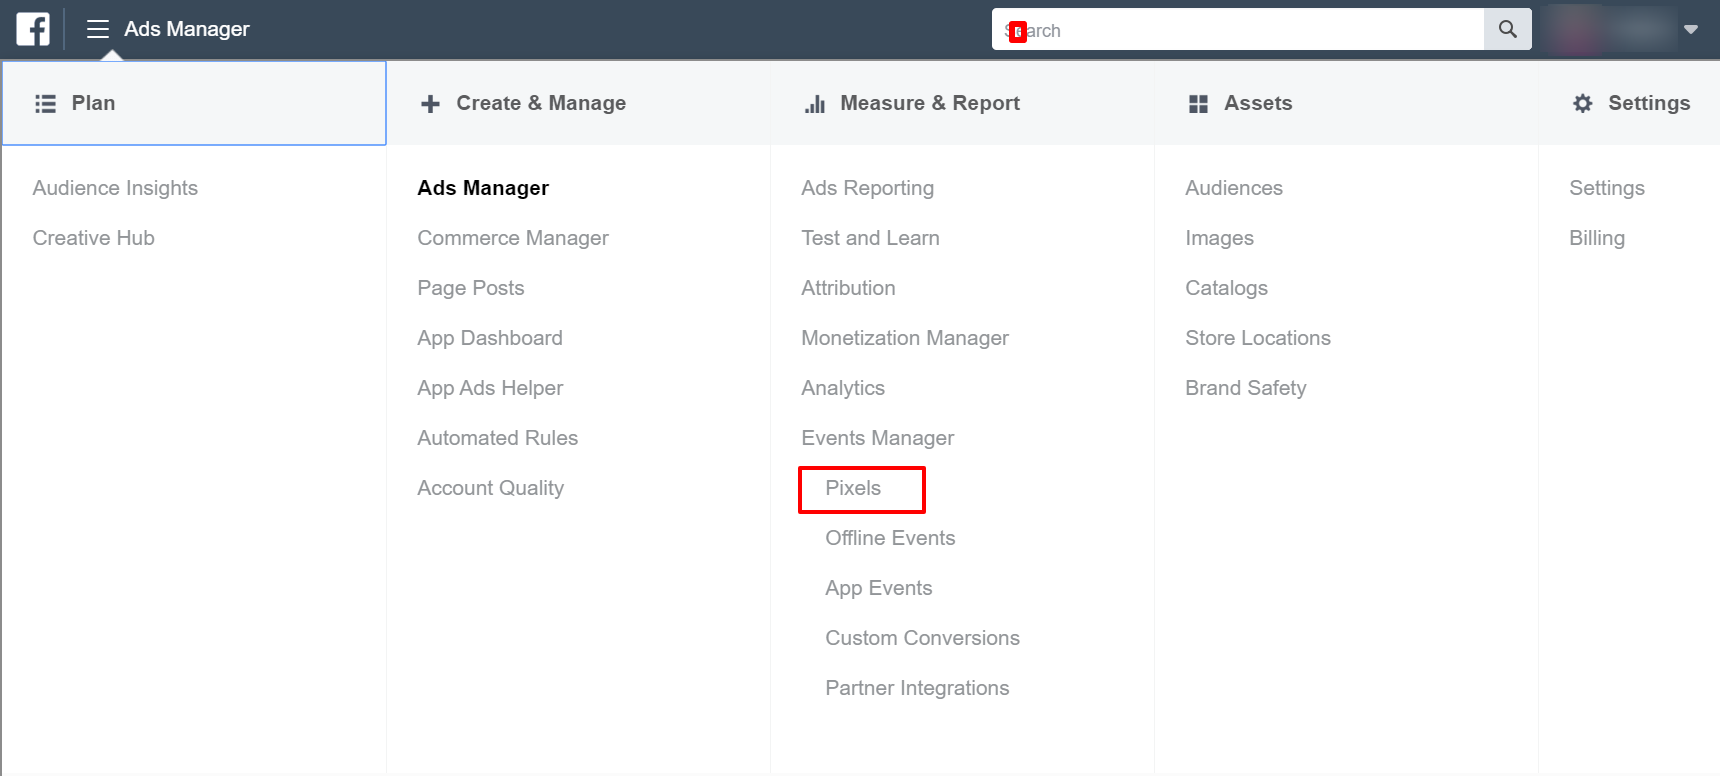Navigate to Store Locations

point(1257,338)
